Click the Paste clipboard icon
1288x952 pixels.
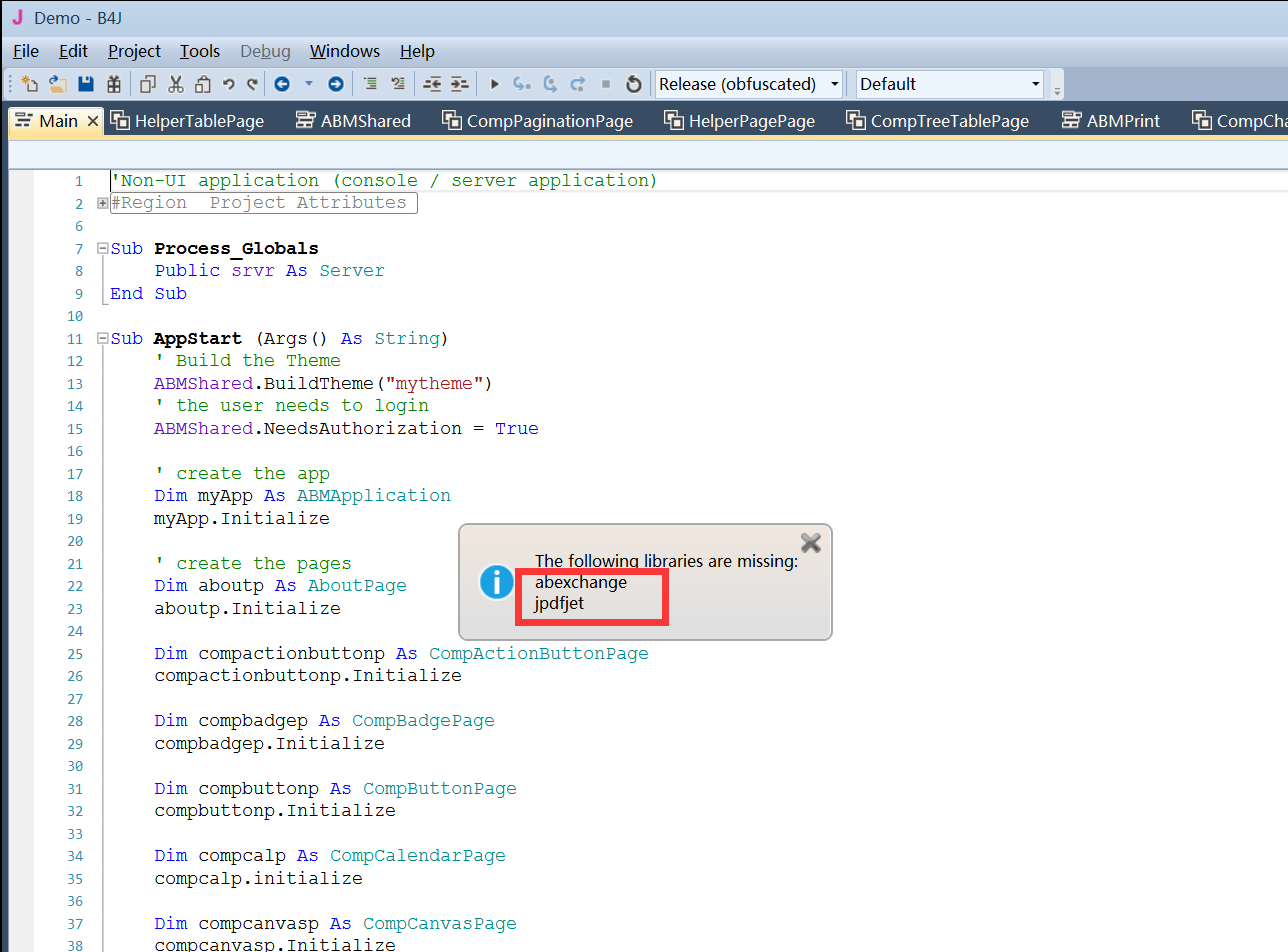203,84
